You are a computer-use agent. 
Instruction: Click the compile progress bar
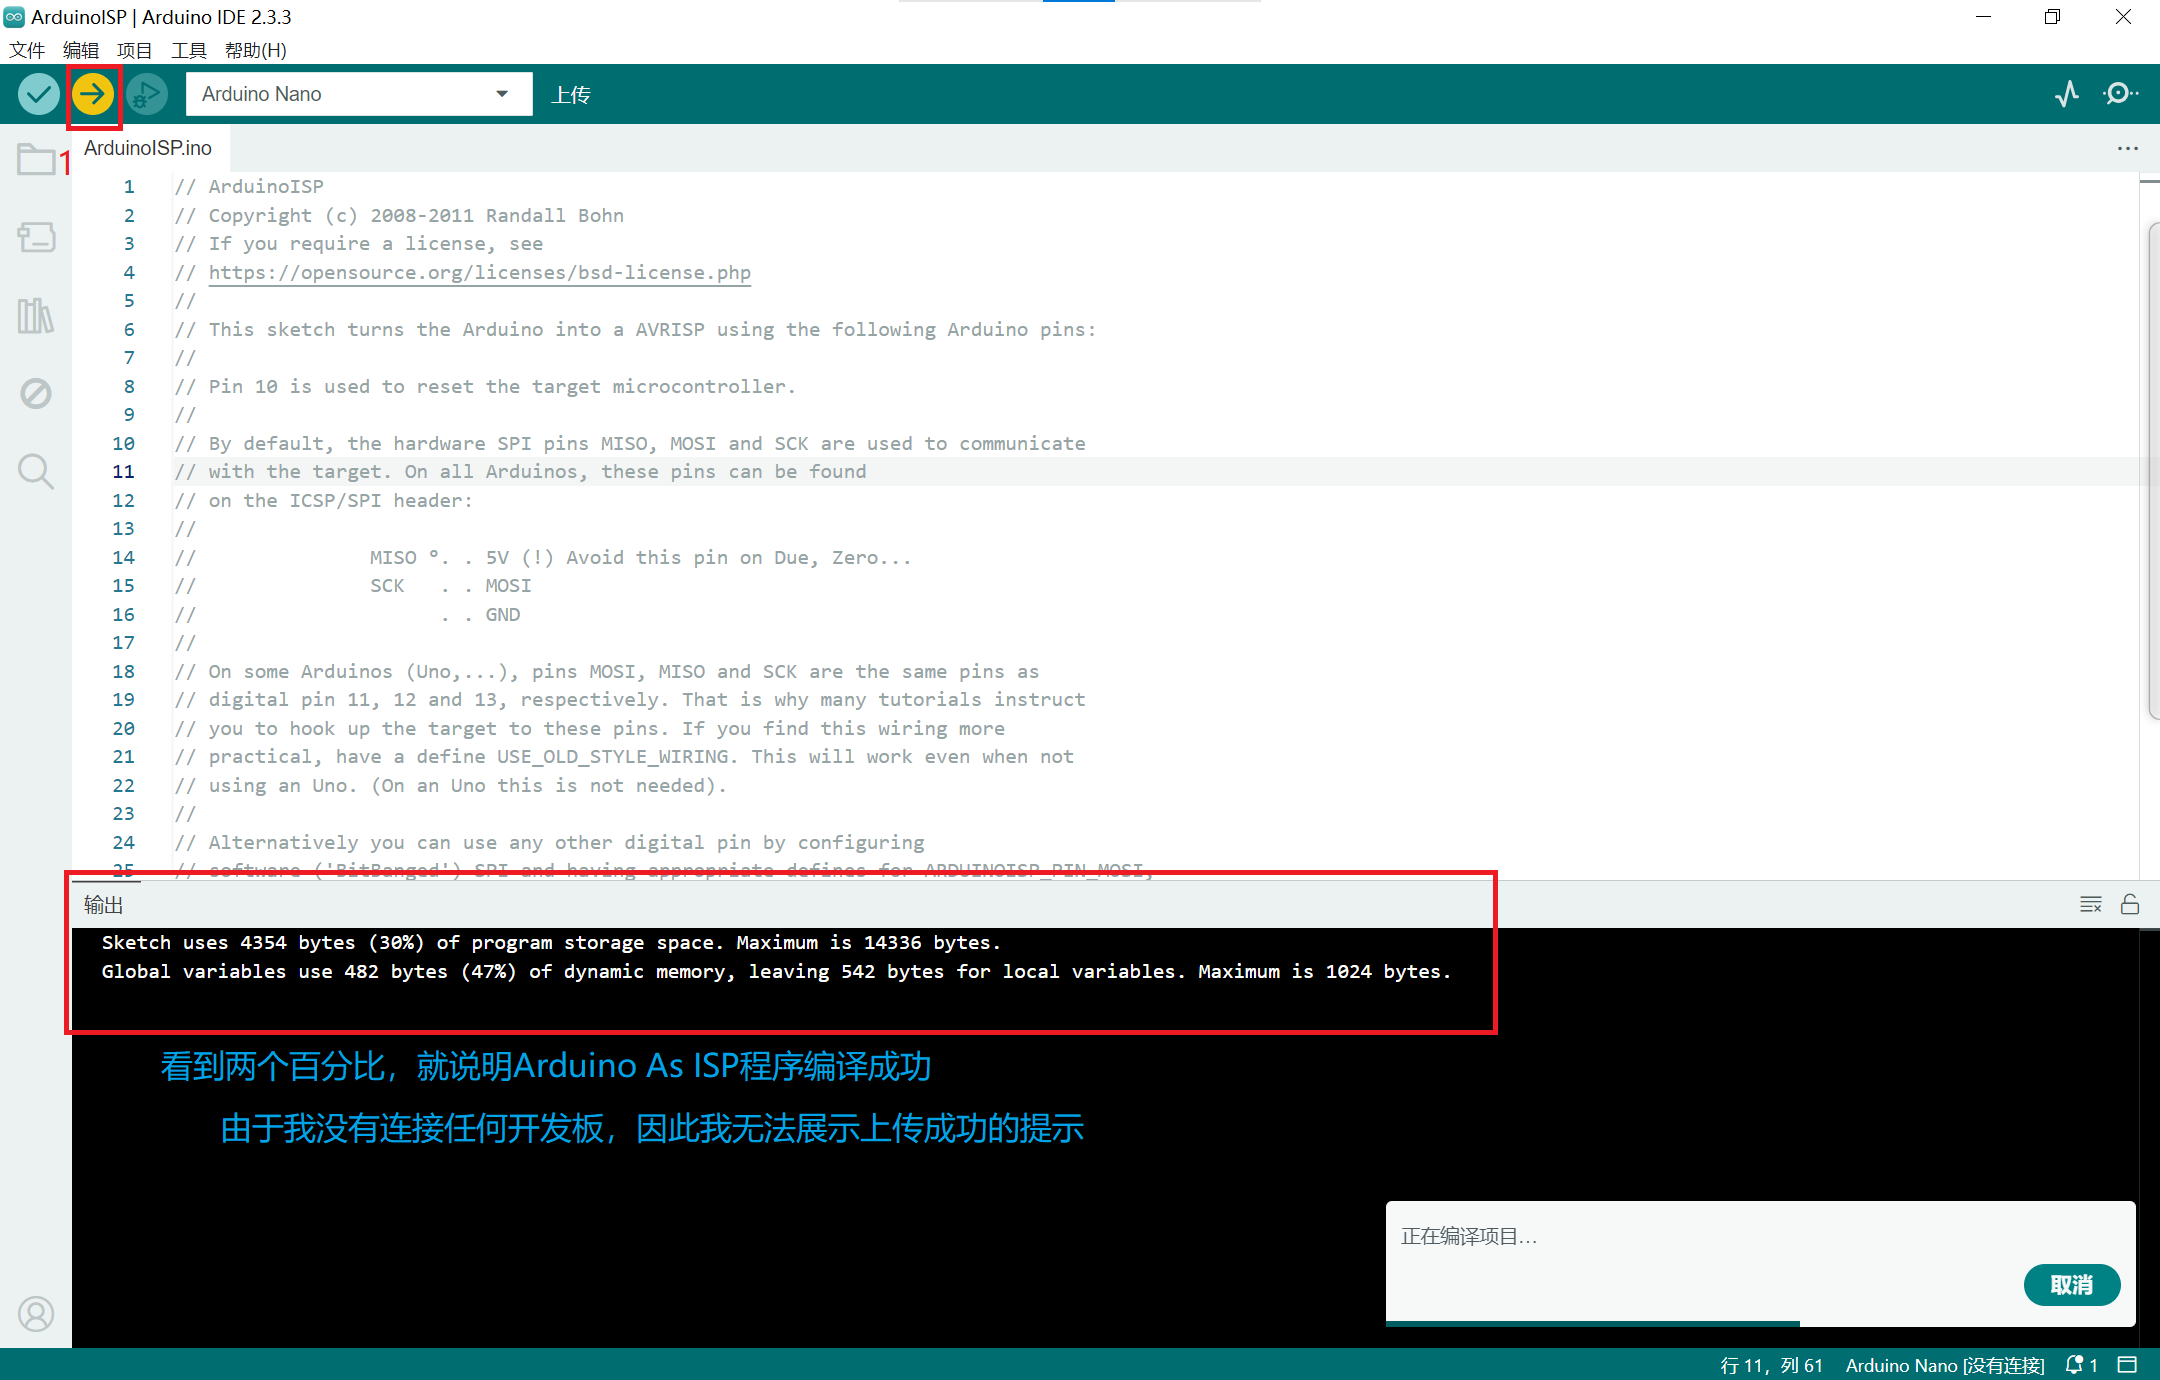(x=1760, y=1324)
